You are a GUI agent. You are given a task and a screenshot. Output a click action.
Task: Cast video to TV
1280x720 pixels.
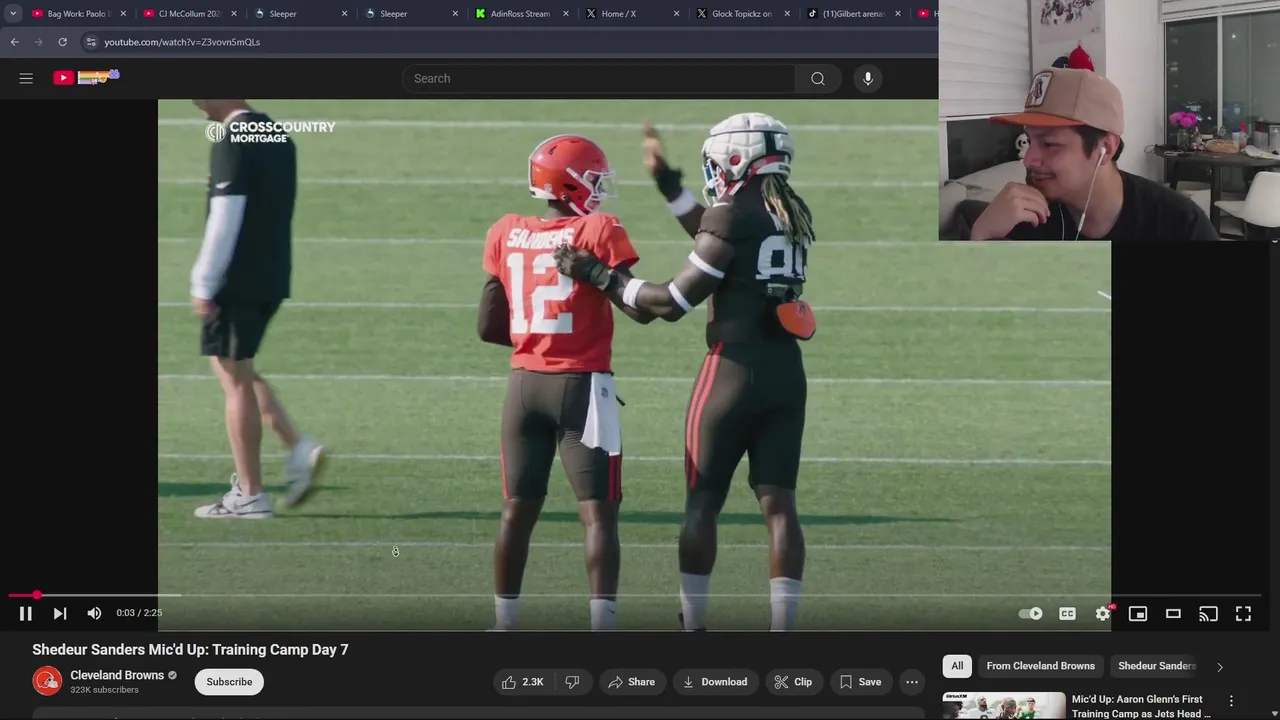(x=1208, y=614)
